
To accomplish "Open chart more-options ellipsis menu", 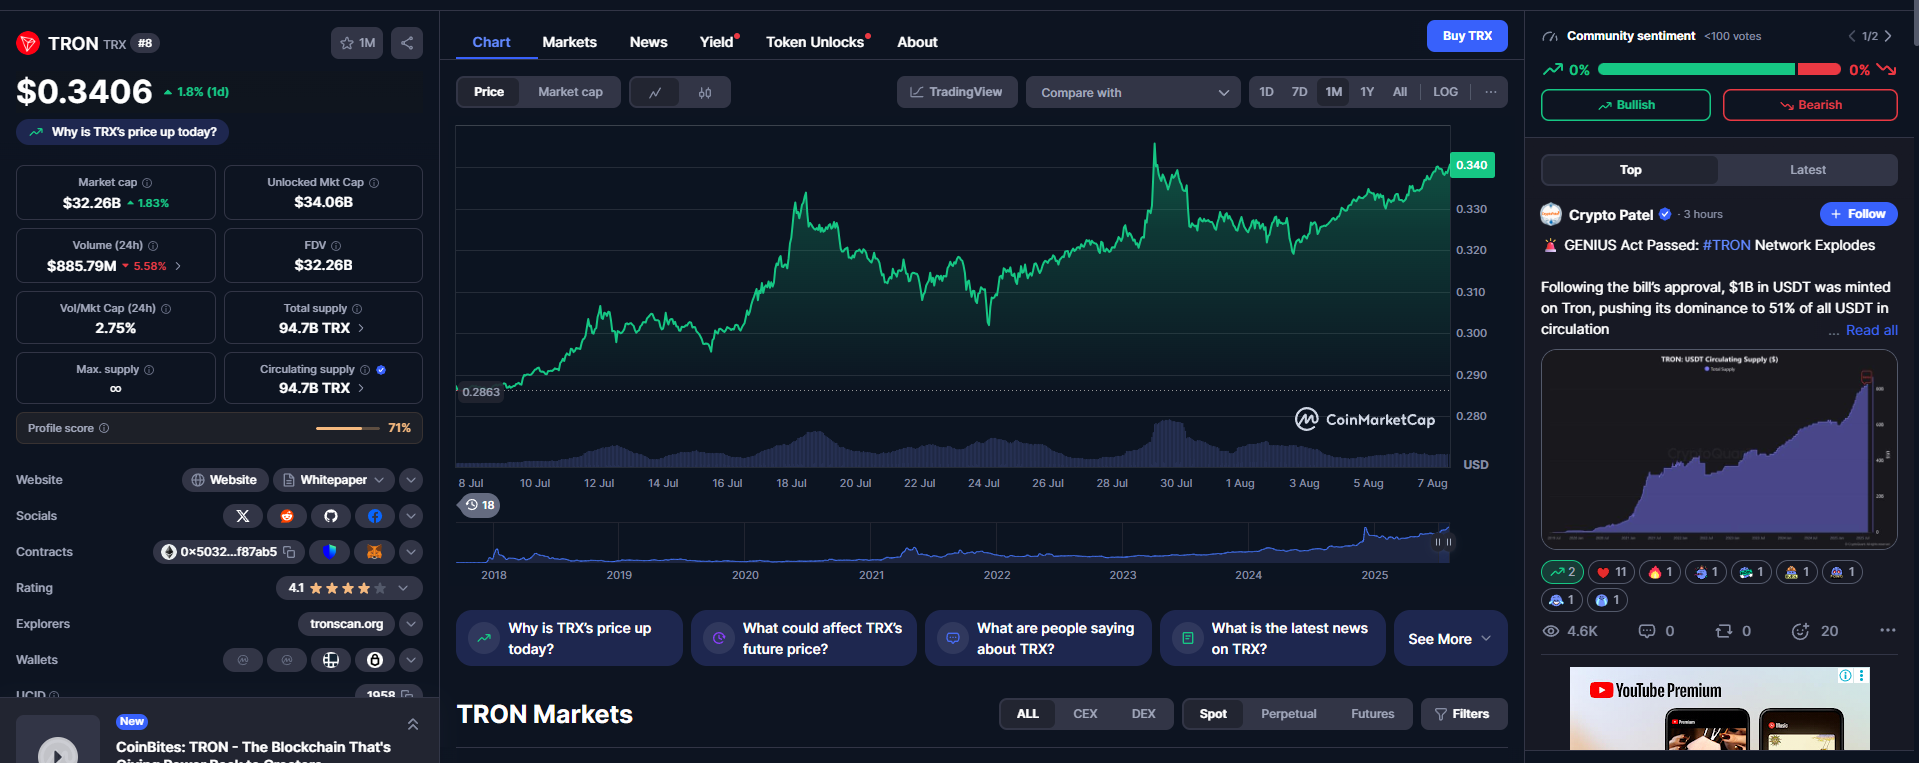I will point(1491,92).
